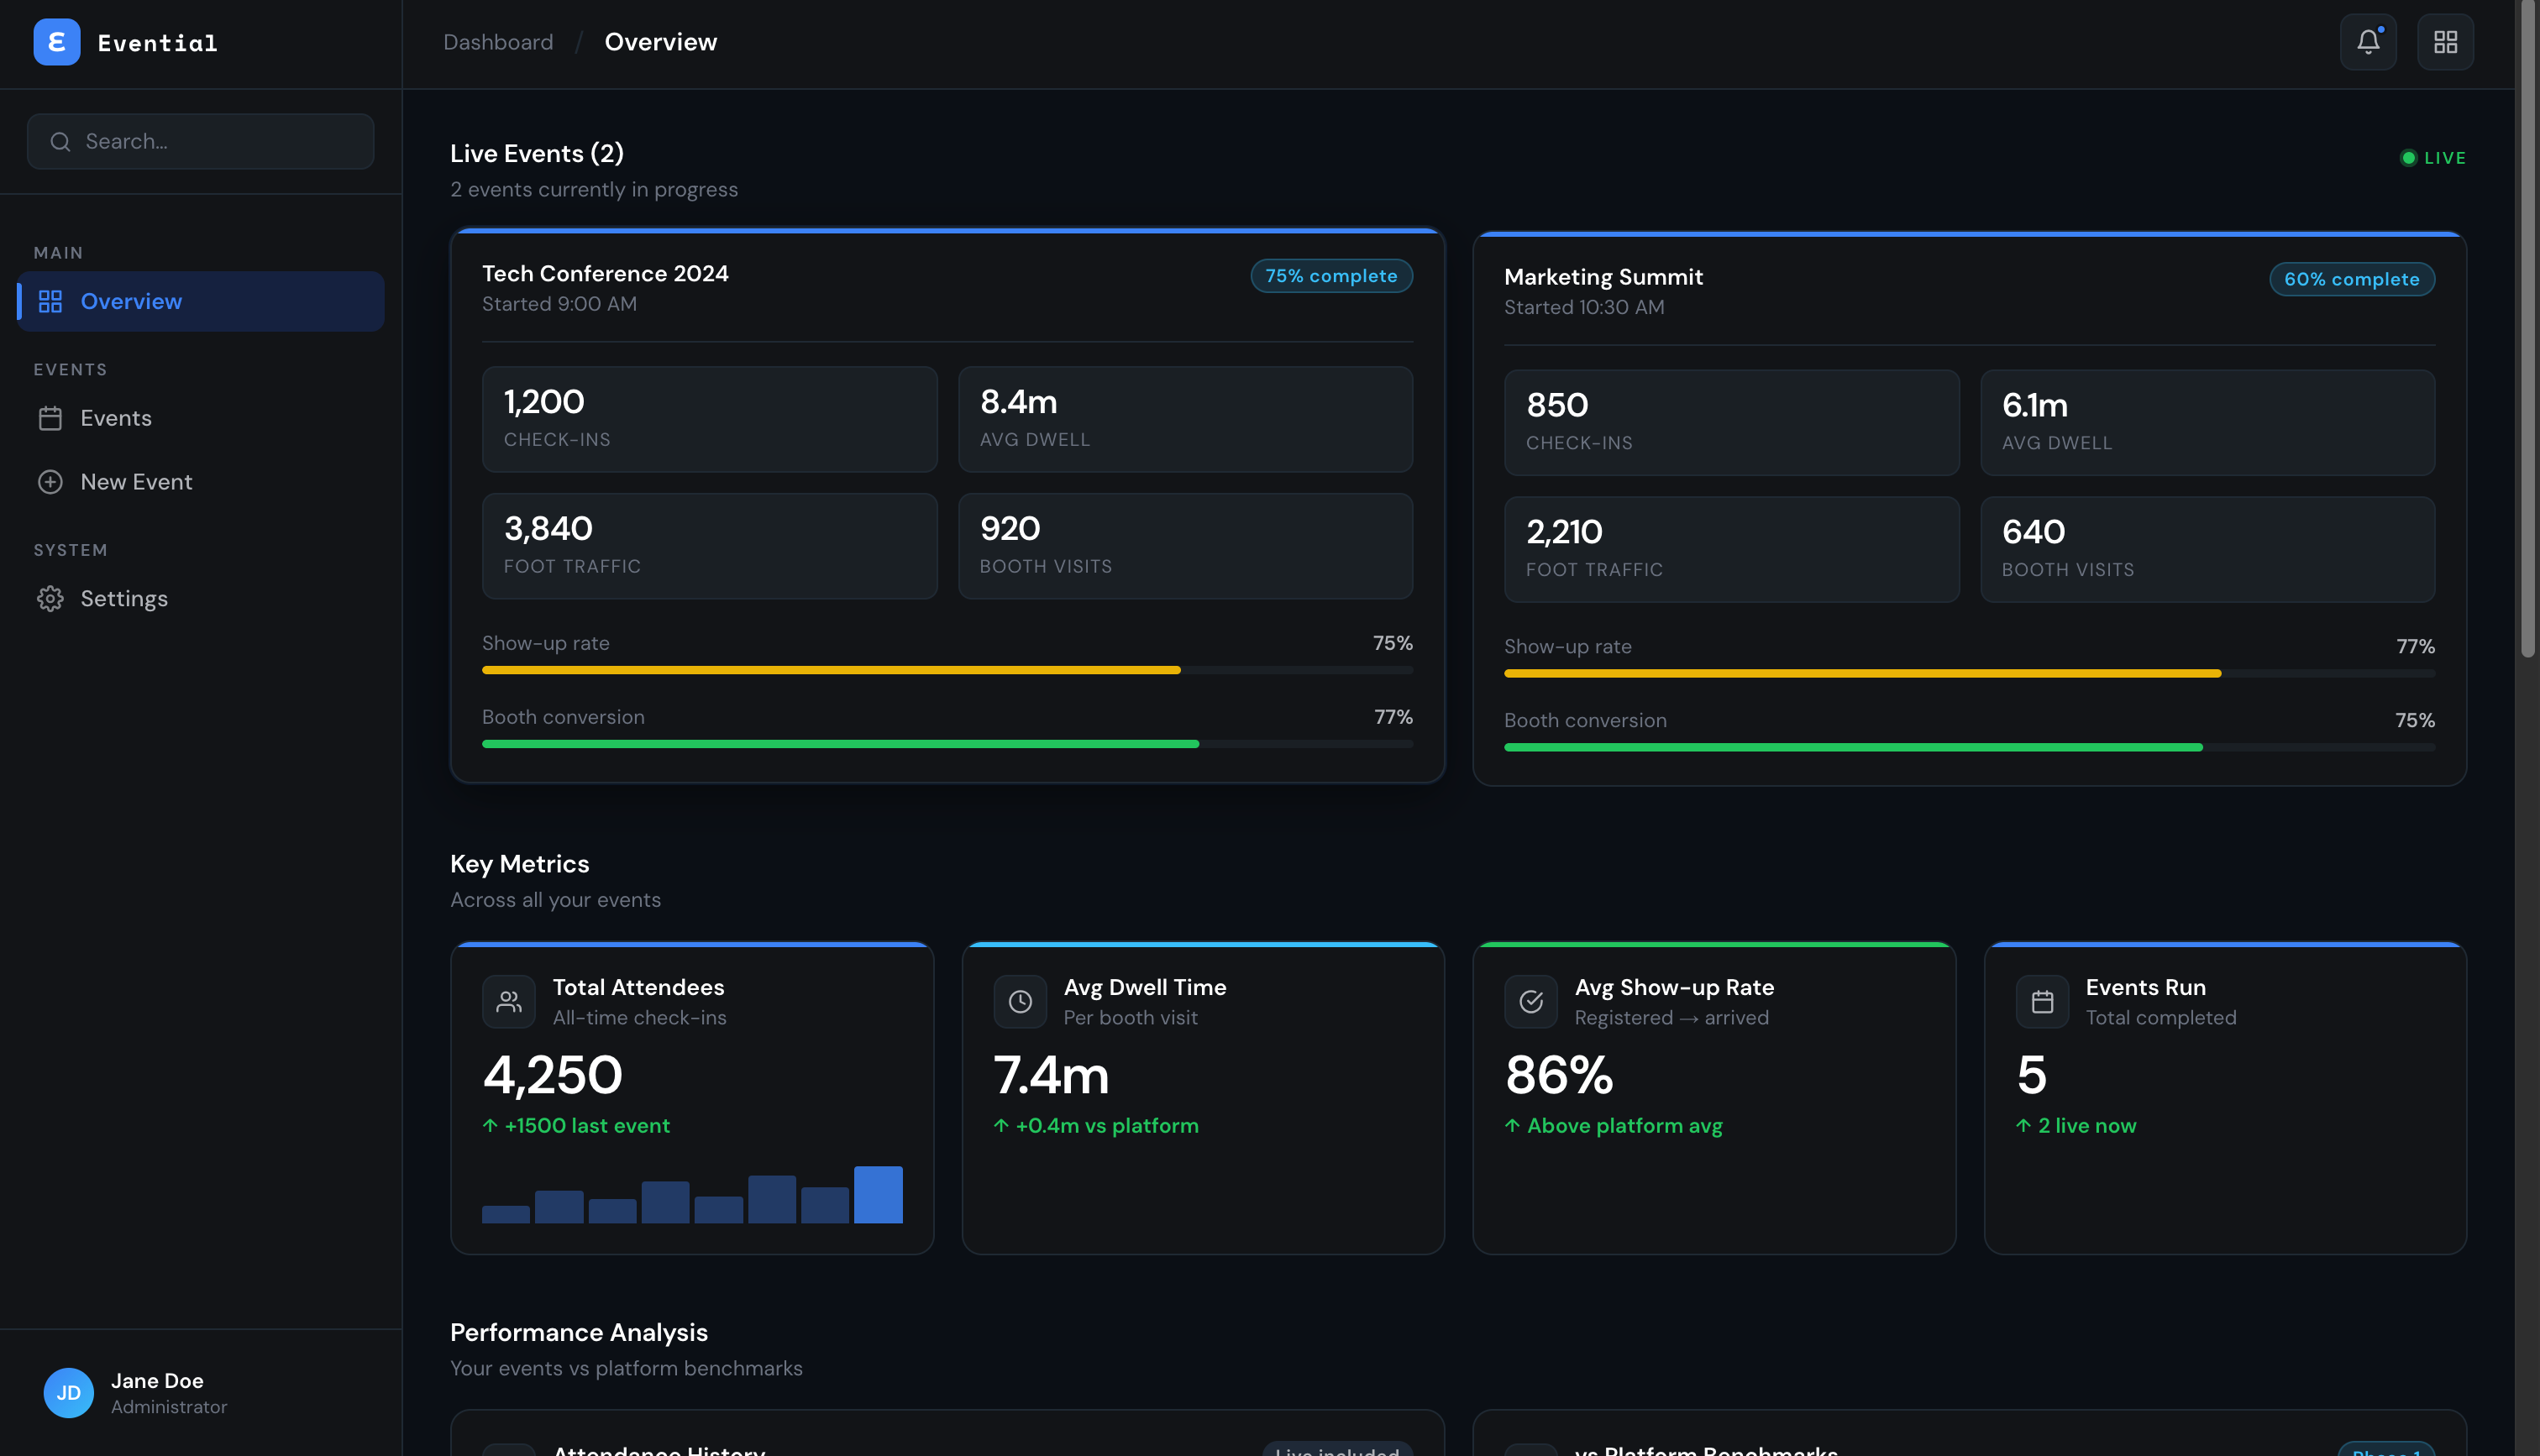Open Events from the sidebar
Screen dimensions: 2540x1456
click(201, 418)
